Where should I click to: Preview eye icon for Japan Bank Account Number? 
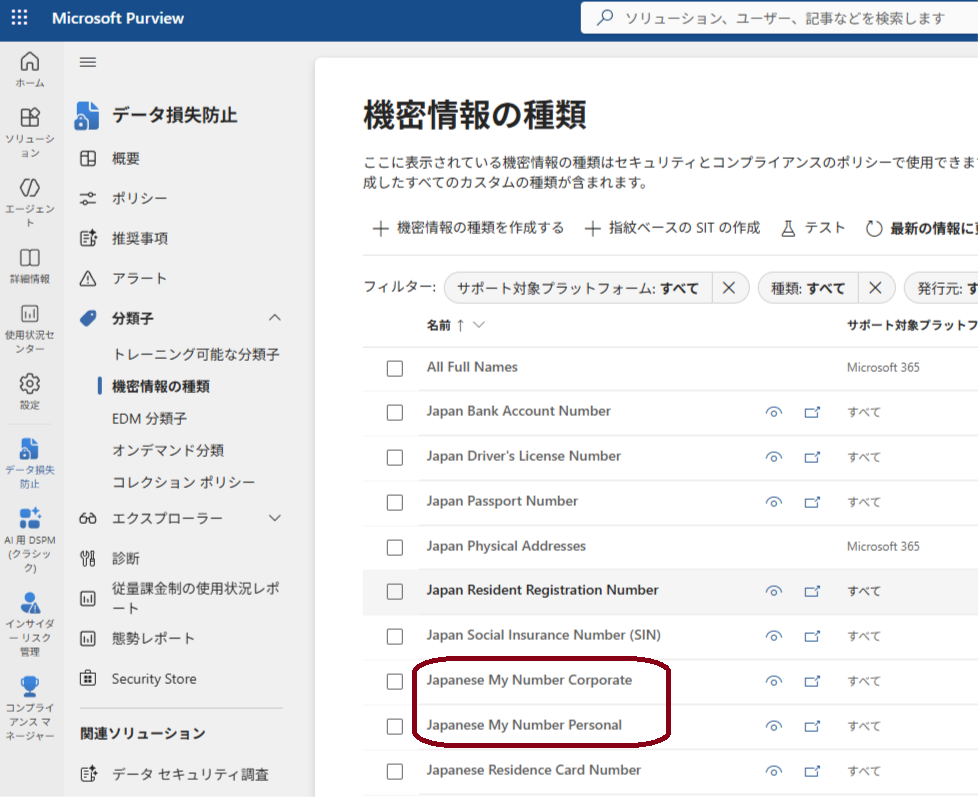(x=773, y=412)
